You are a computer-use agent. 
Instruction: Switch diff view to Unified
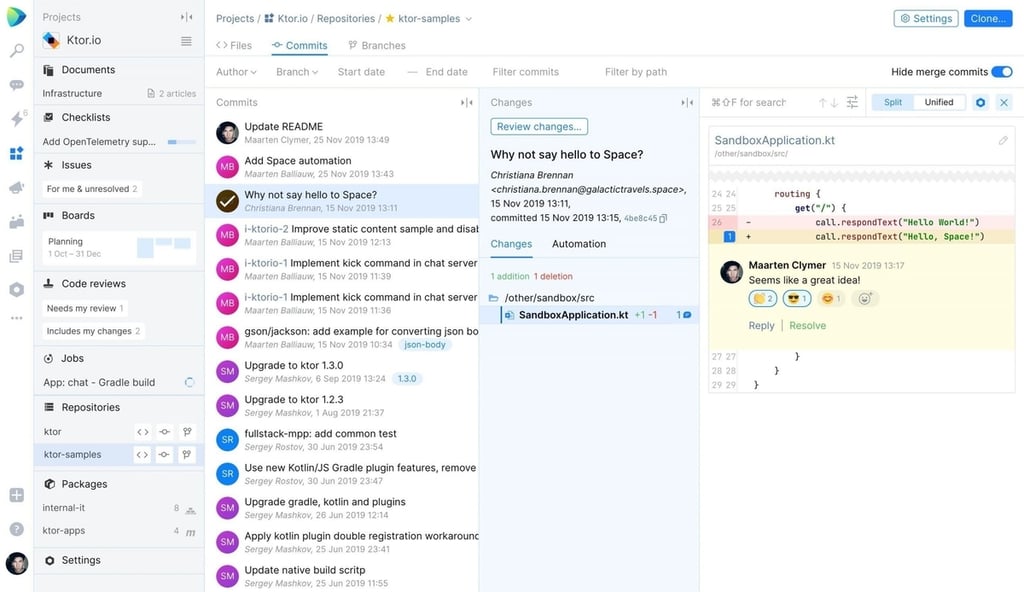[x=938, y=102]
